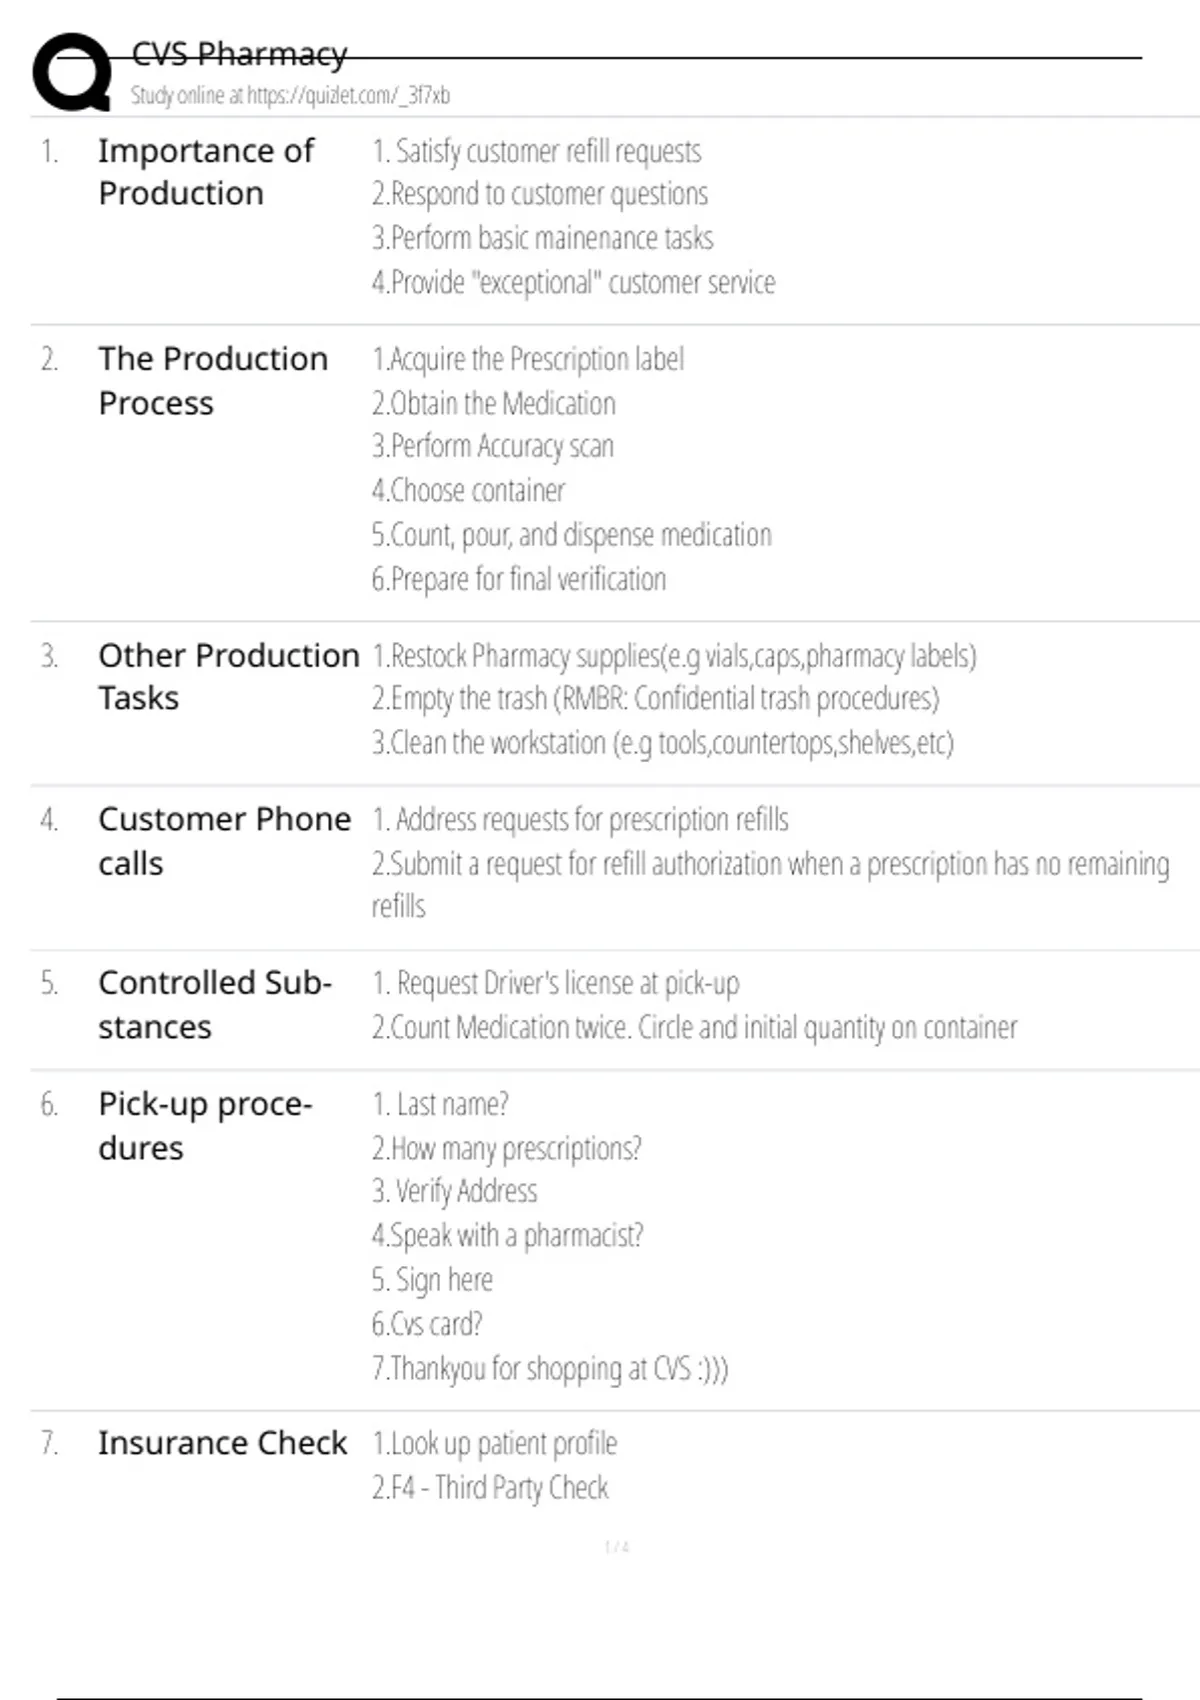Select 'Perform Accuracy scan' step
Screen dimensions: 1200x1700
[x=493, y=446]
